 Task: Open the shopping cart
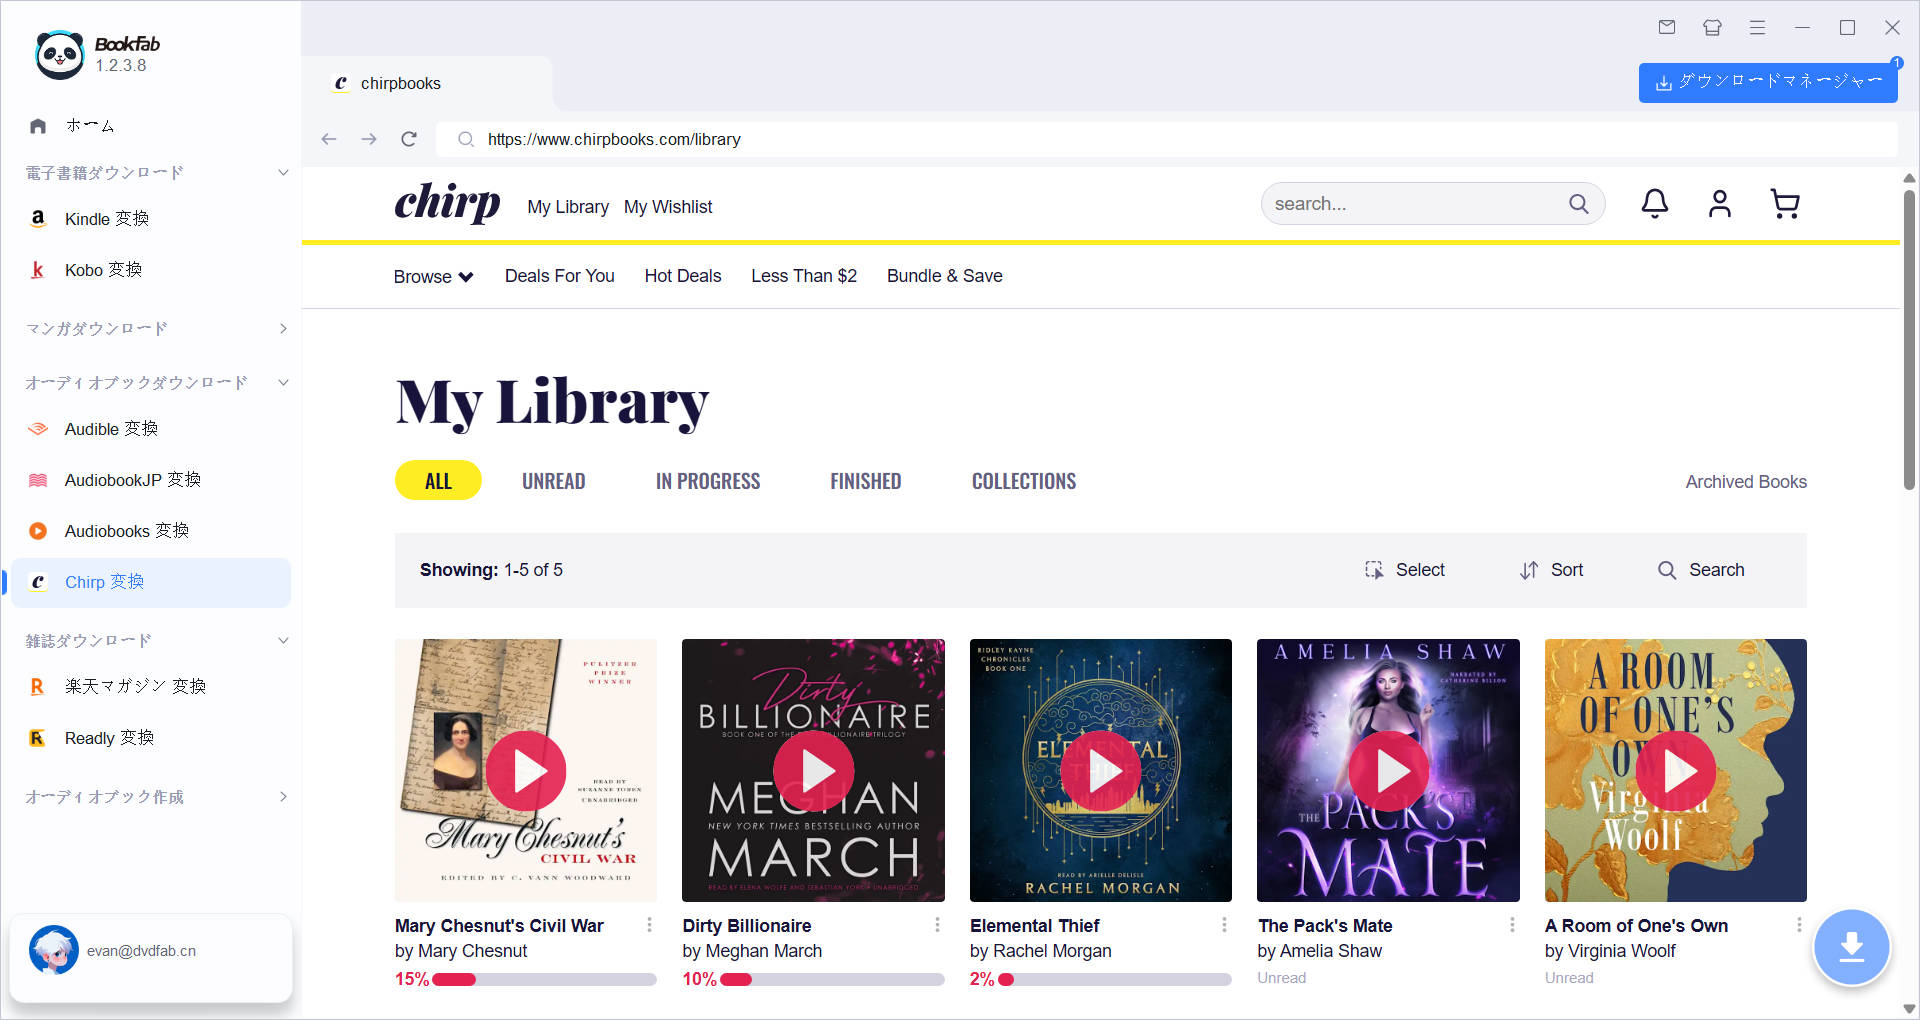click(1785, 204)
